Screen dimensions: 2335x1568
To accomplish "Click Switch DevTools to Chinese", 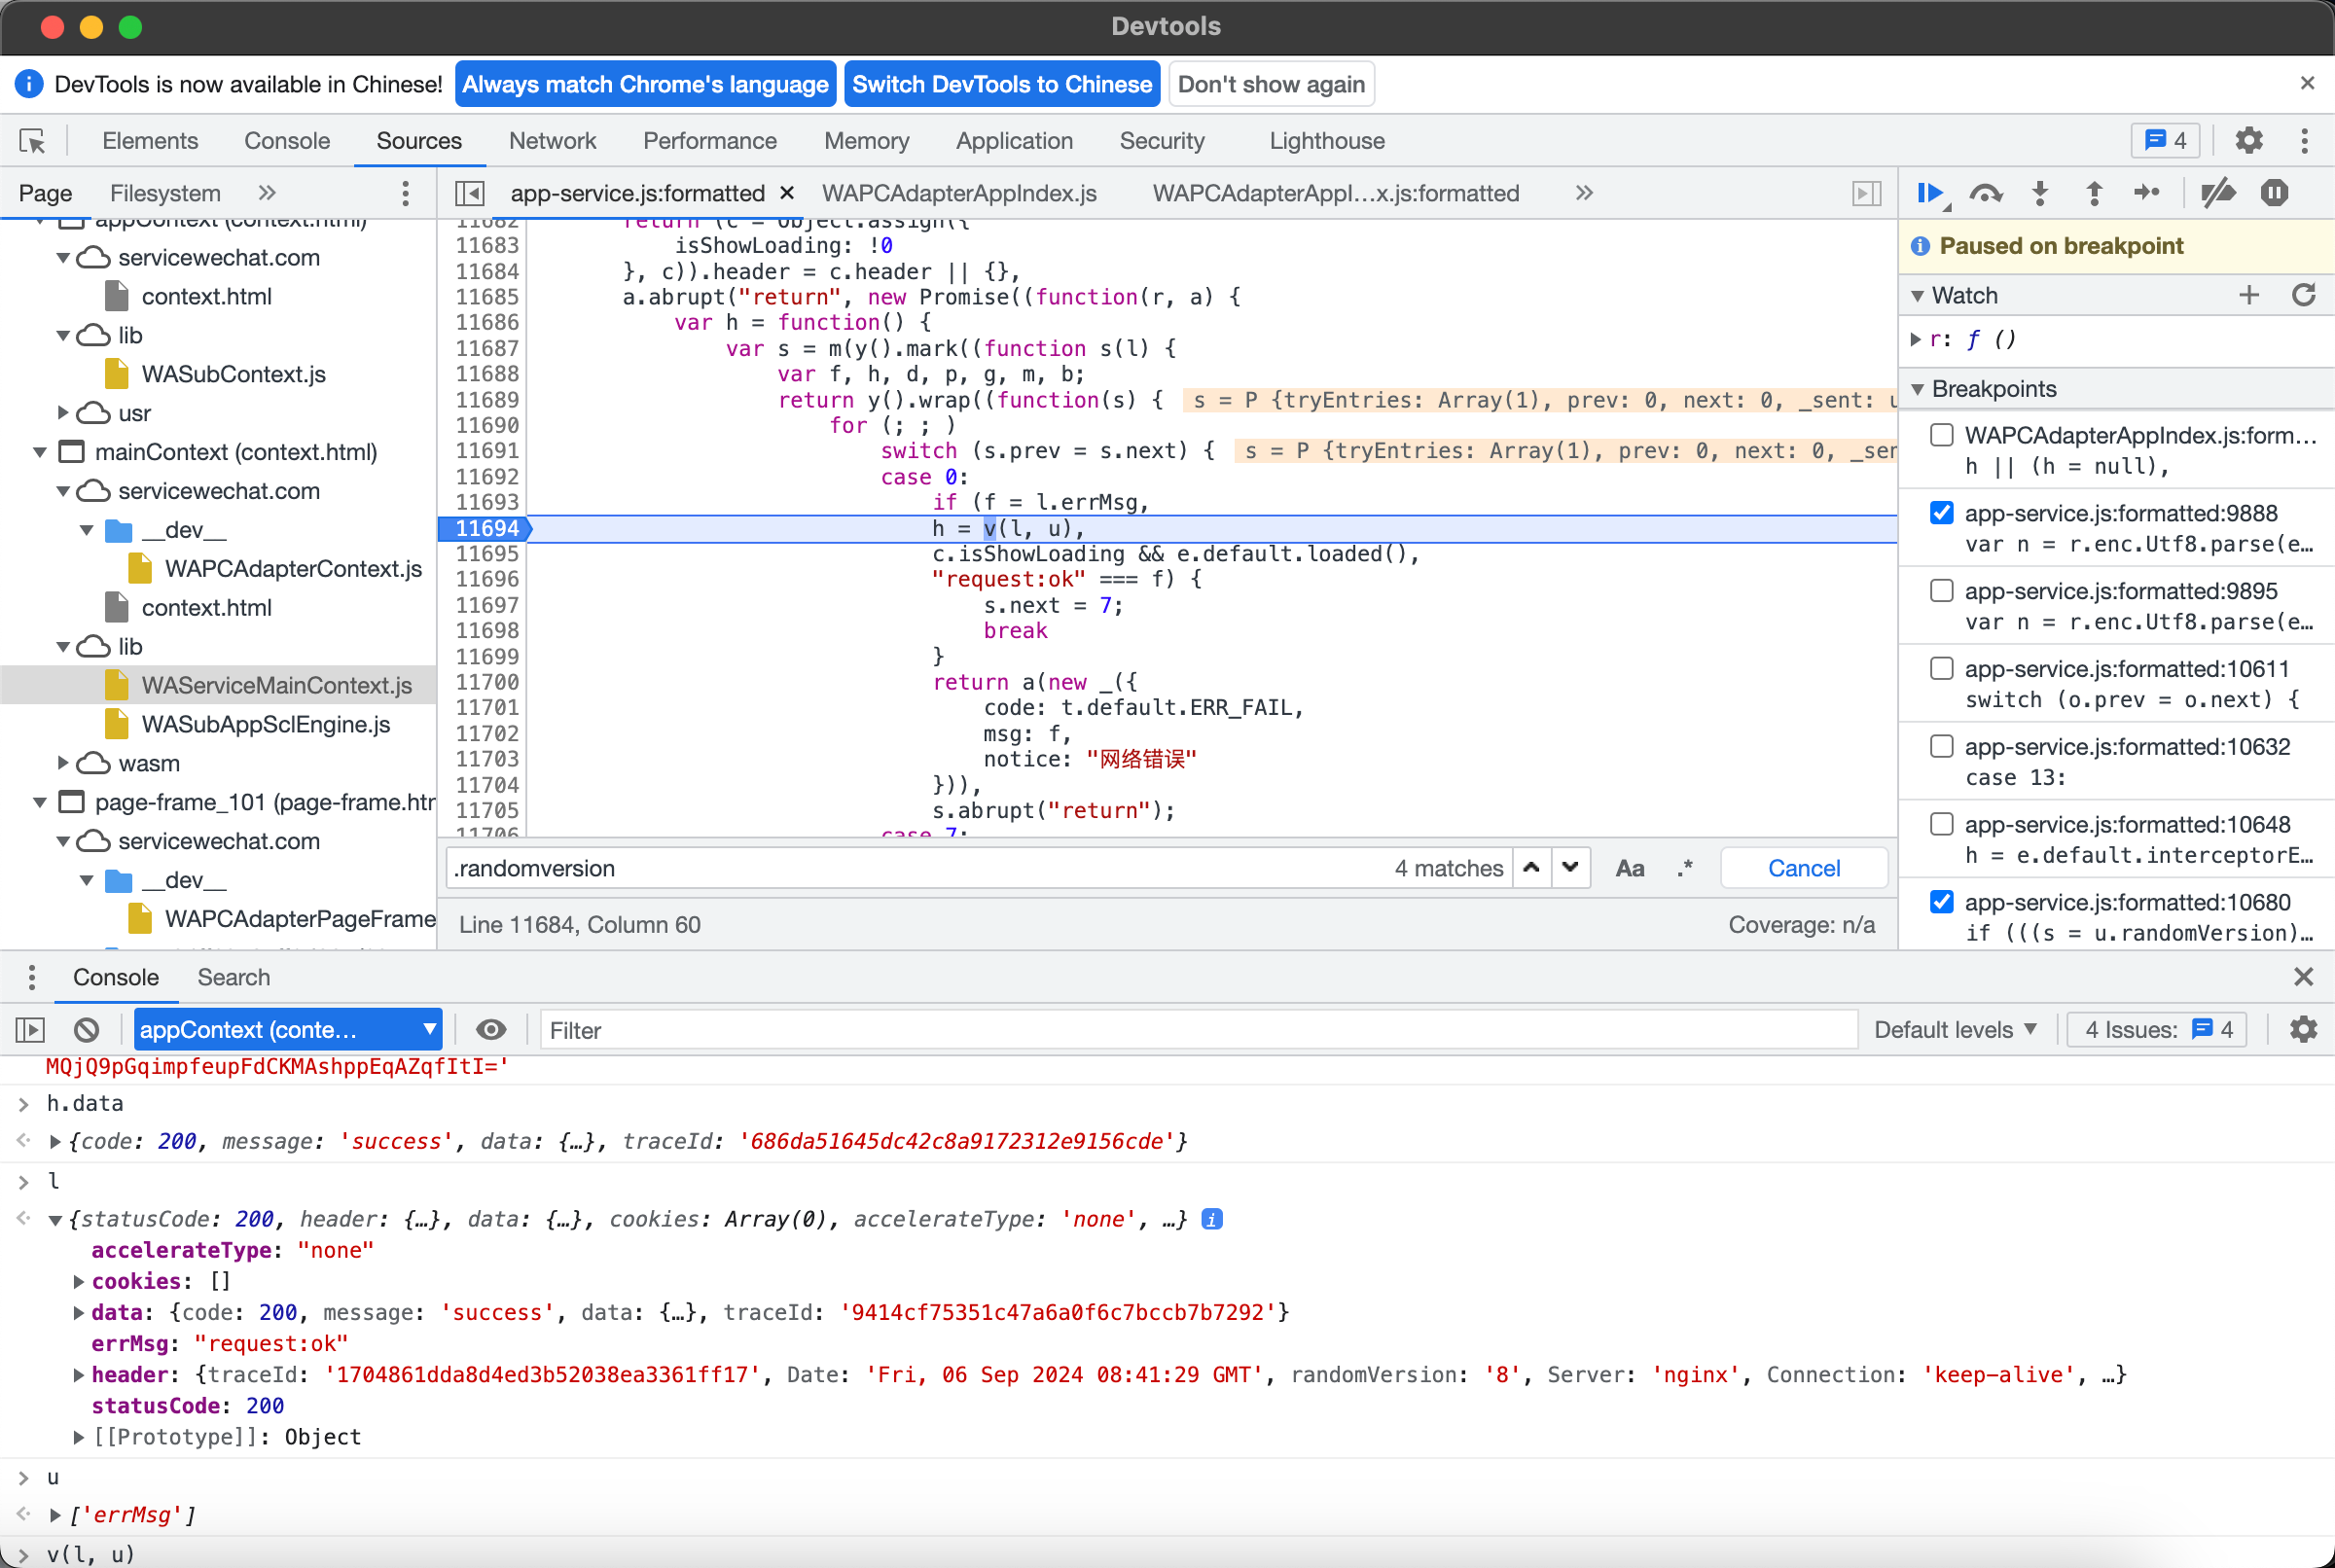I will (x=1002, y=84).
